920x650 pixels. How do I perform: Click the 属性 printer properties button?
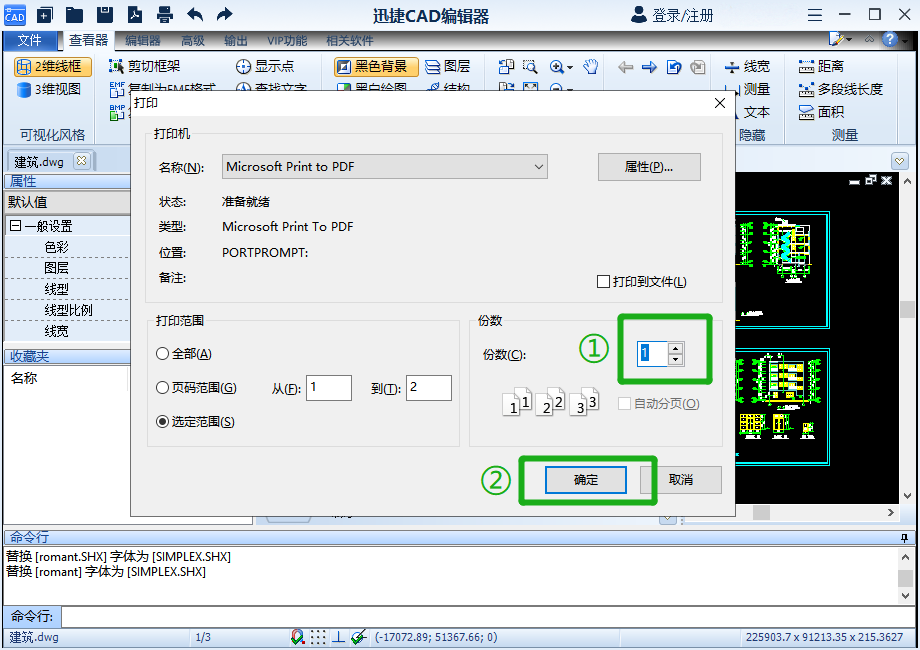[649, 167]
